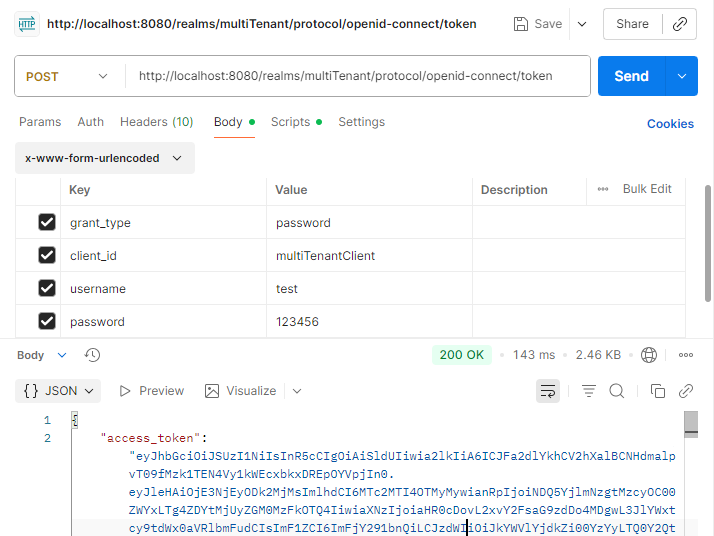Open the POST method dropdown
The height and width of the screenshot is (536, 714).
68,76
